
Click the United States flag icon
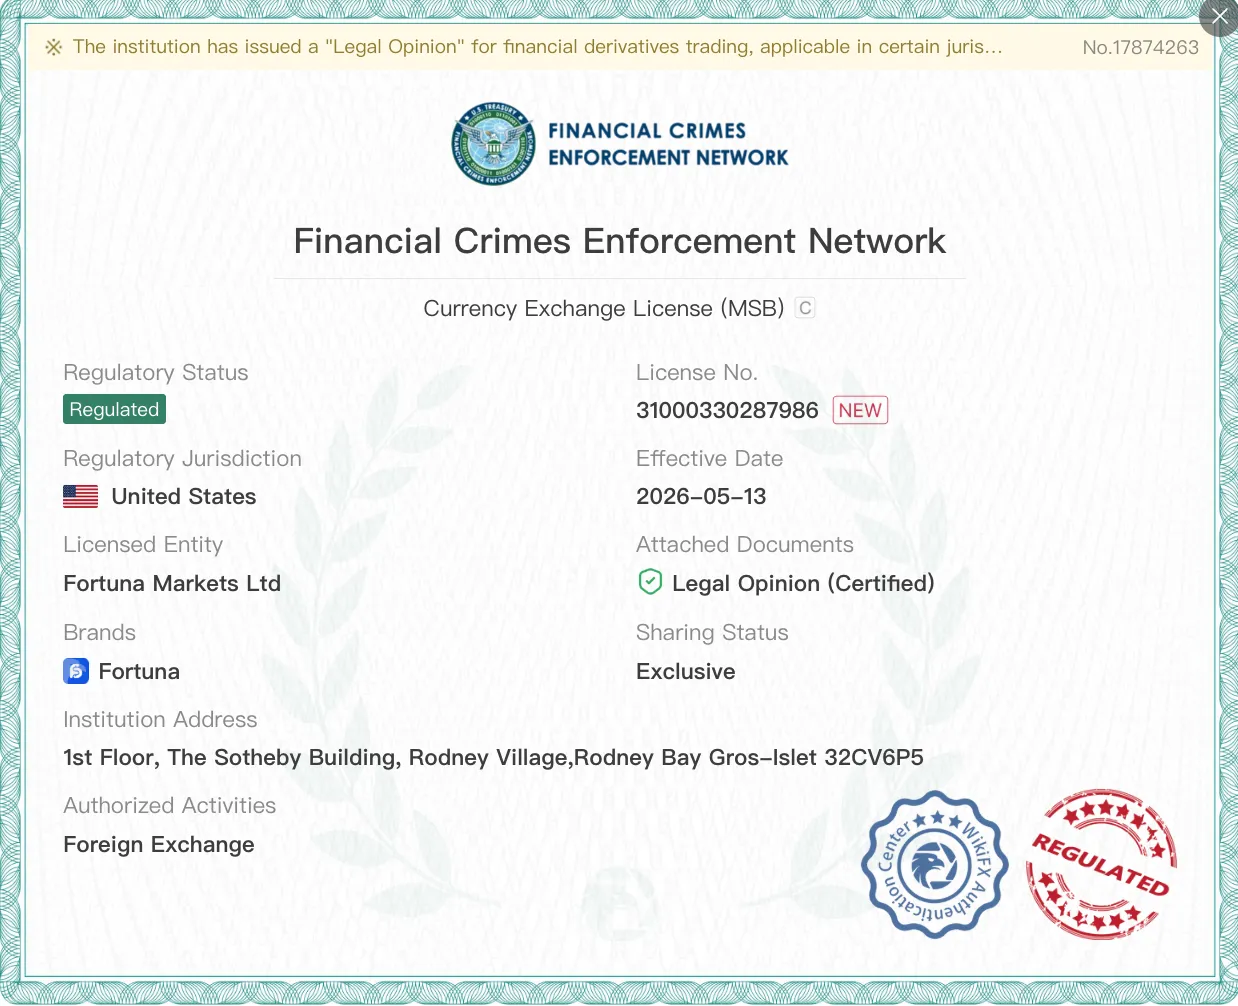coord(81,496)
